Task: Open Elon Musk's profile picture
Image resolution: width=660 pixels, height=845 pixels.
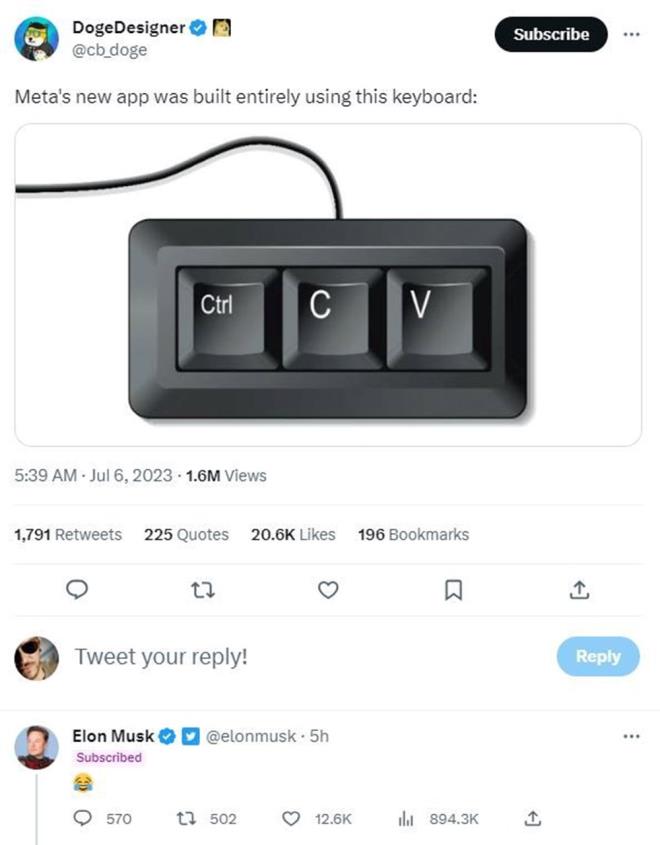Action: (x=36, y=747)
